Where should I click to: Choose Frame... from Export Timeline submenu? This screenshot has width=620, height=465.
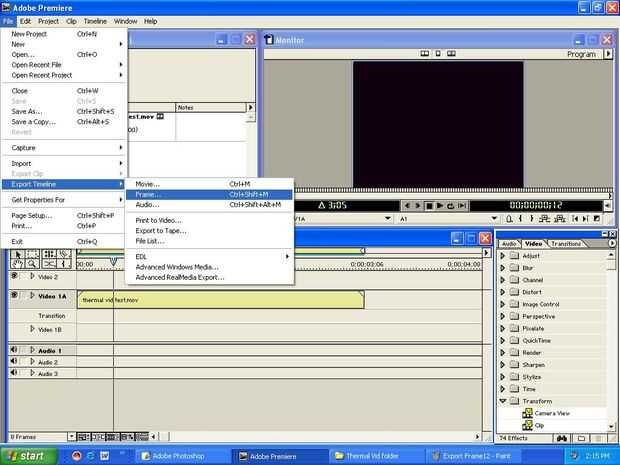[209, 195]
